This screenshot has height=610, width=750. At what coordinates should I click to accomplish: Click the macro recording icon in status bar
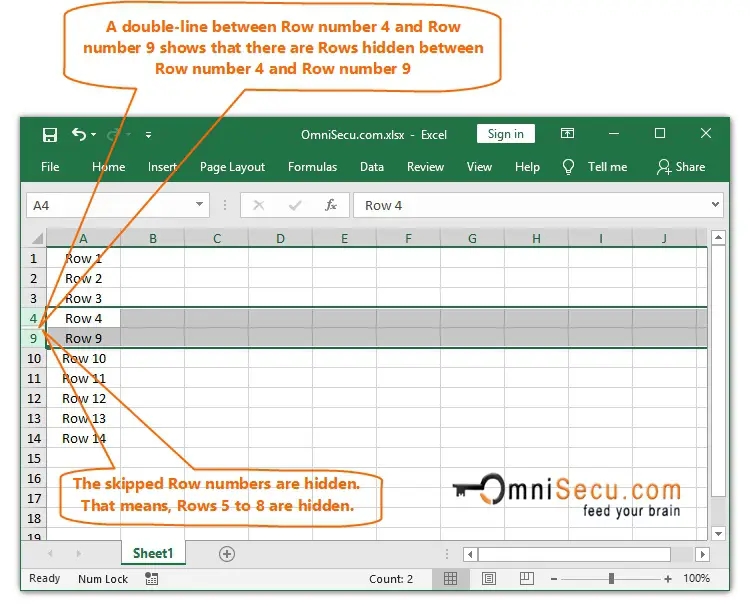(151, 578)
